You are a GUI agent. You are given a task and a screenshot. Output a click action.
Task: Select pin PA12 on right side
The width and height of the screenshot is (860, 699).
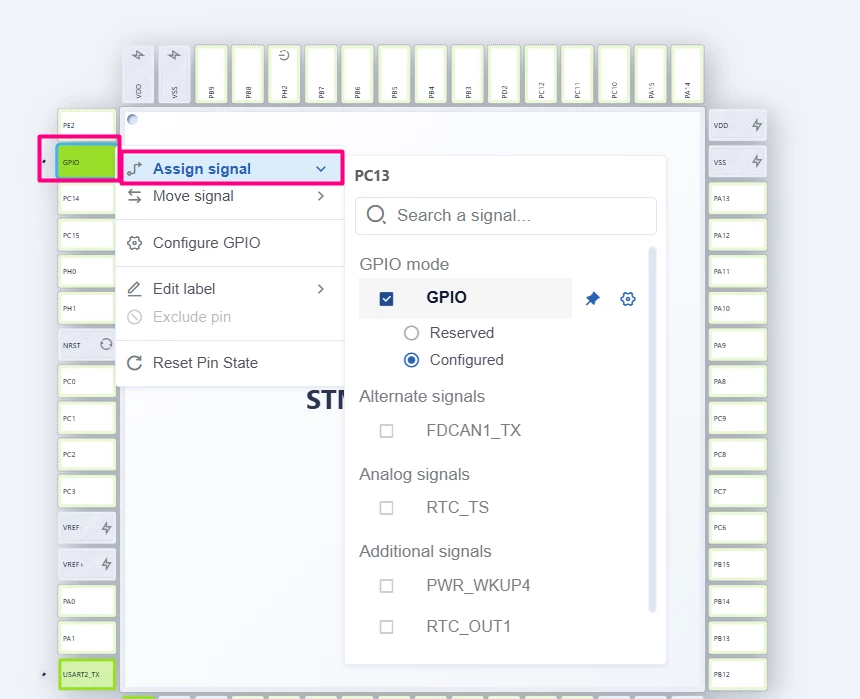coord(738,235)
